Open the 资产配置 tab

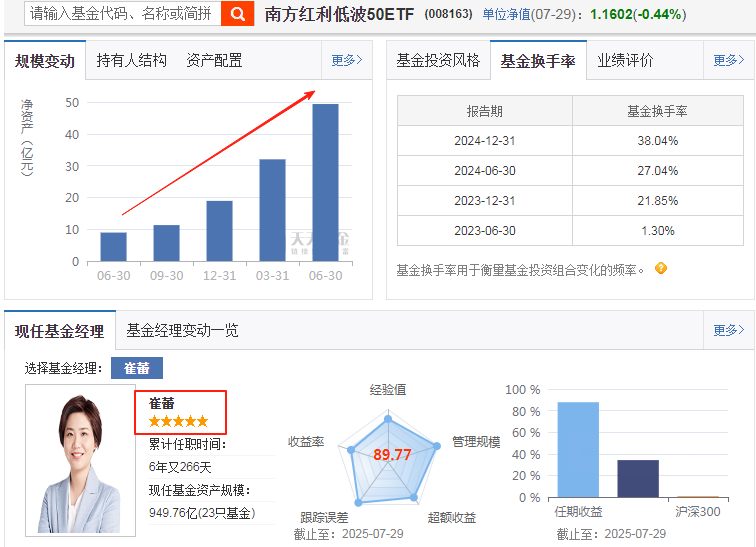[x=214, y=60]
